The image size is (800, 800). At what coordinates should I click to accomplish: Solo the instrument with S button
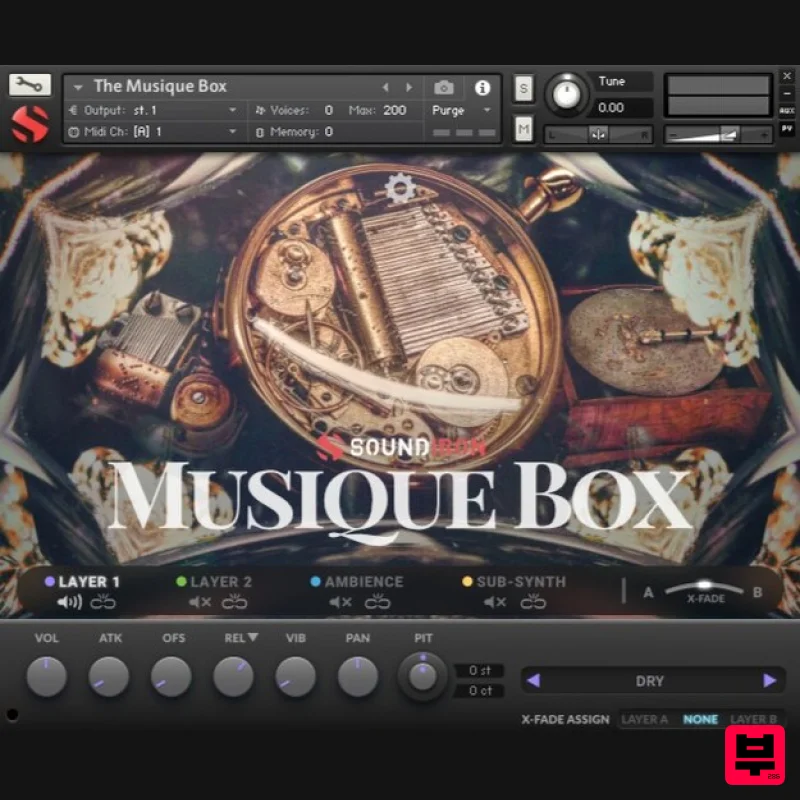[x=523, y=89]
